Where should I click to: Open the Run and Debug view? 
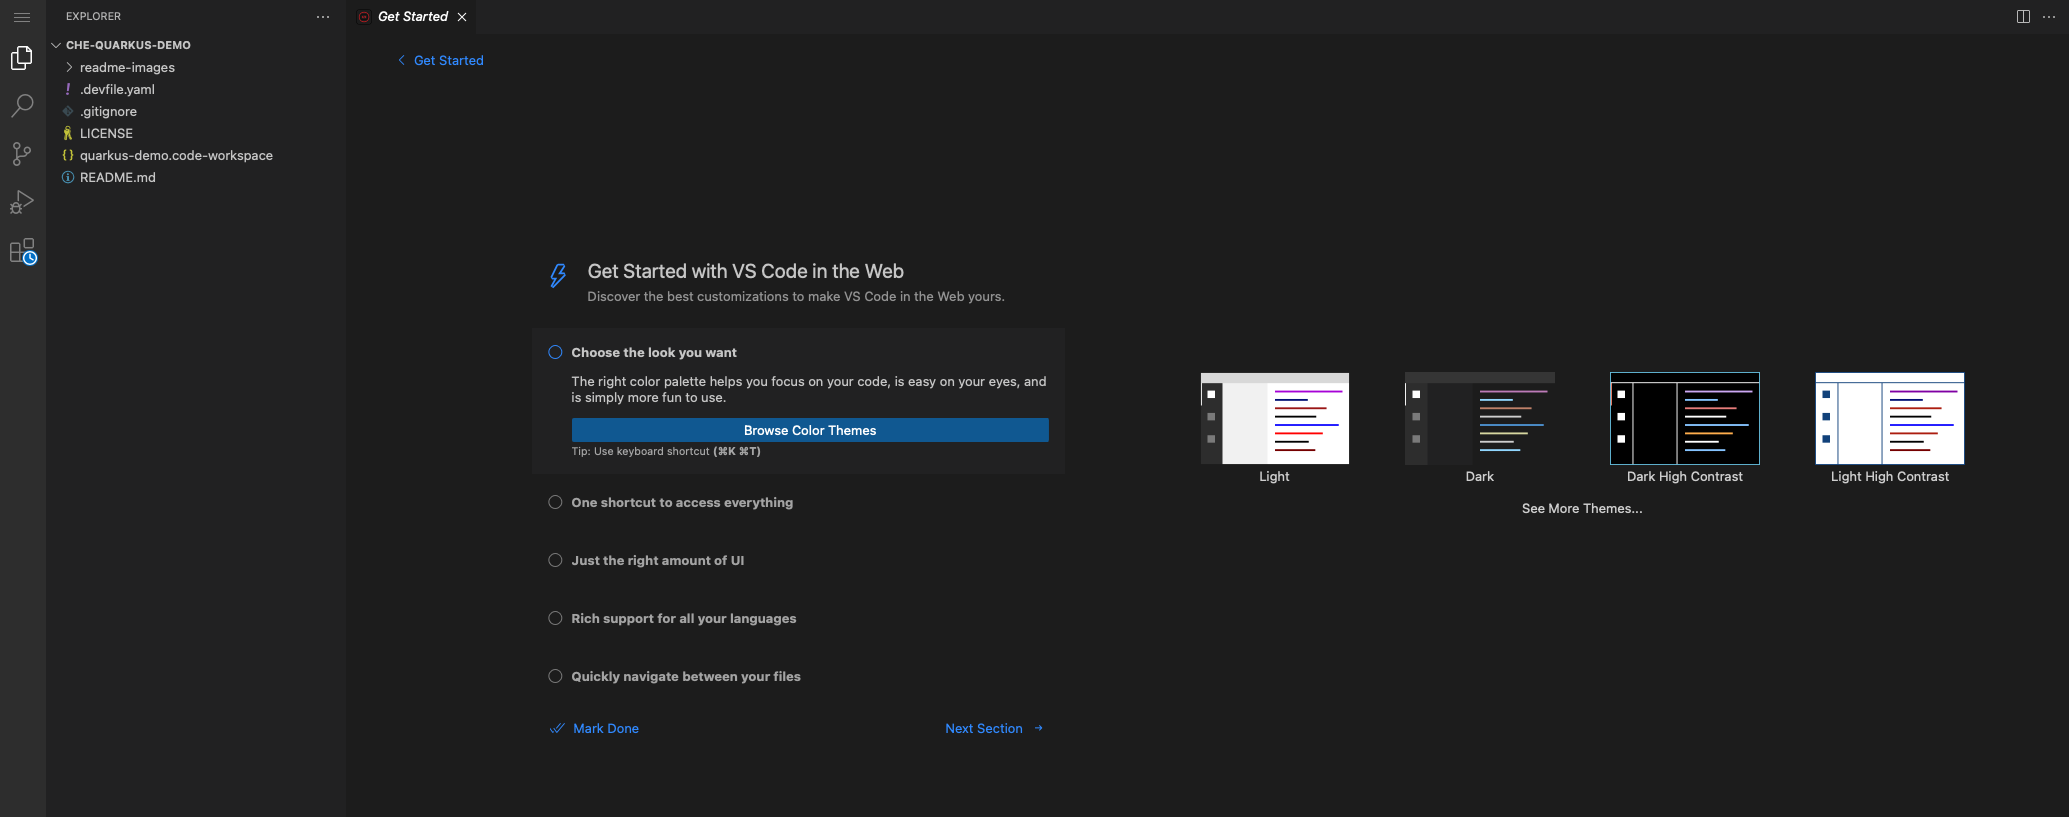pos(22,203)
